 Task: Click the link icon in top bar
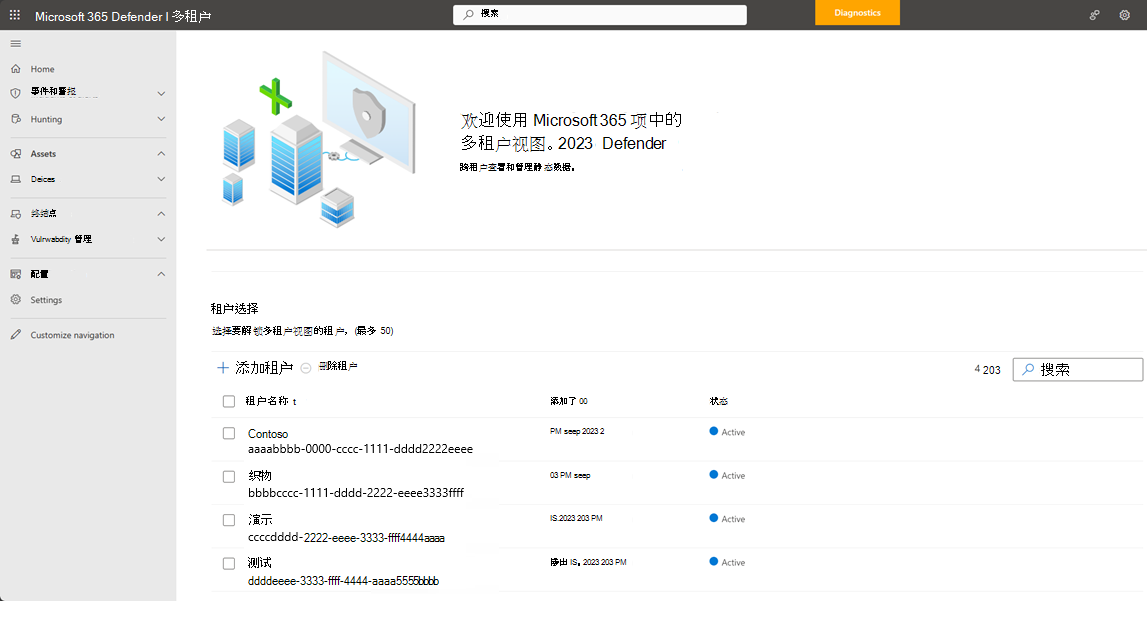click(x=1094, y=15)
